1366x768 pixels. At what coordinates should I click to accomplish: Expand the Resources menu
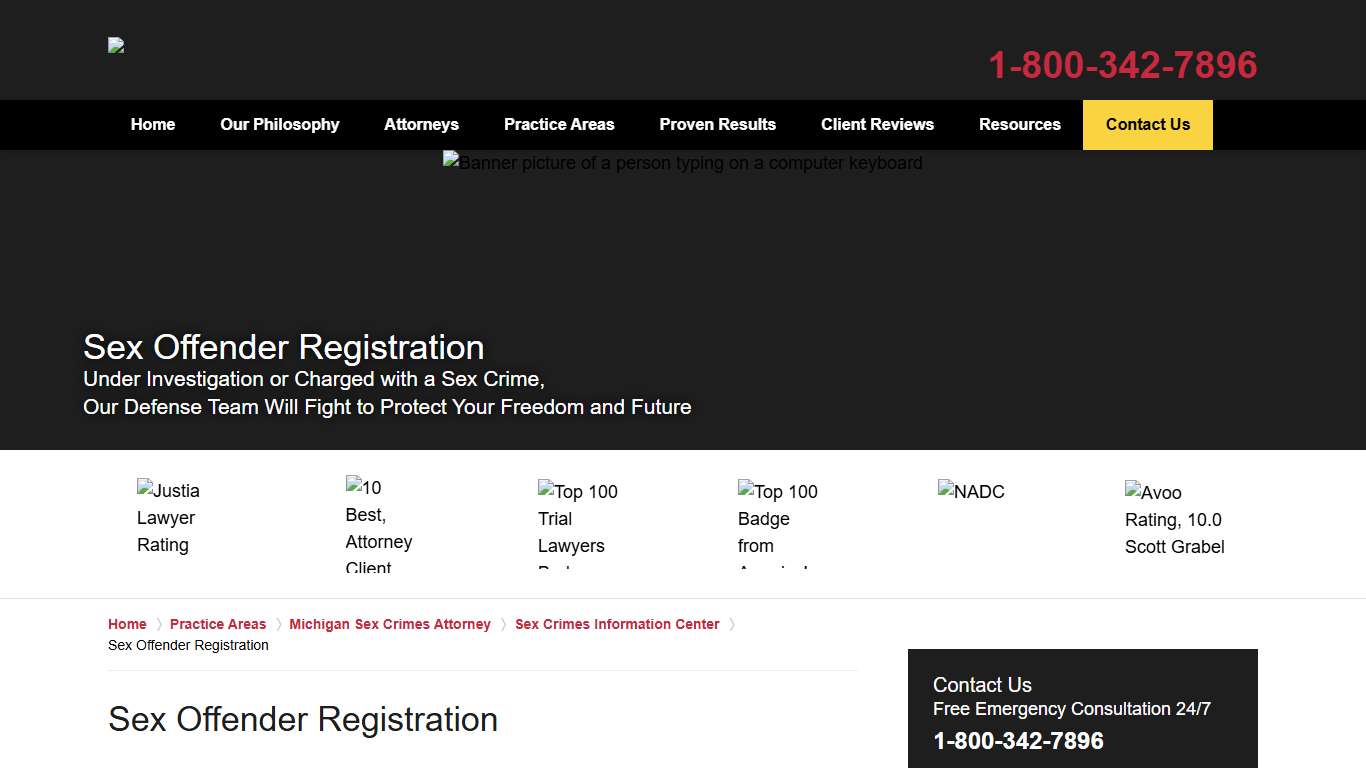pos(1019,124)
